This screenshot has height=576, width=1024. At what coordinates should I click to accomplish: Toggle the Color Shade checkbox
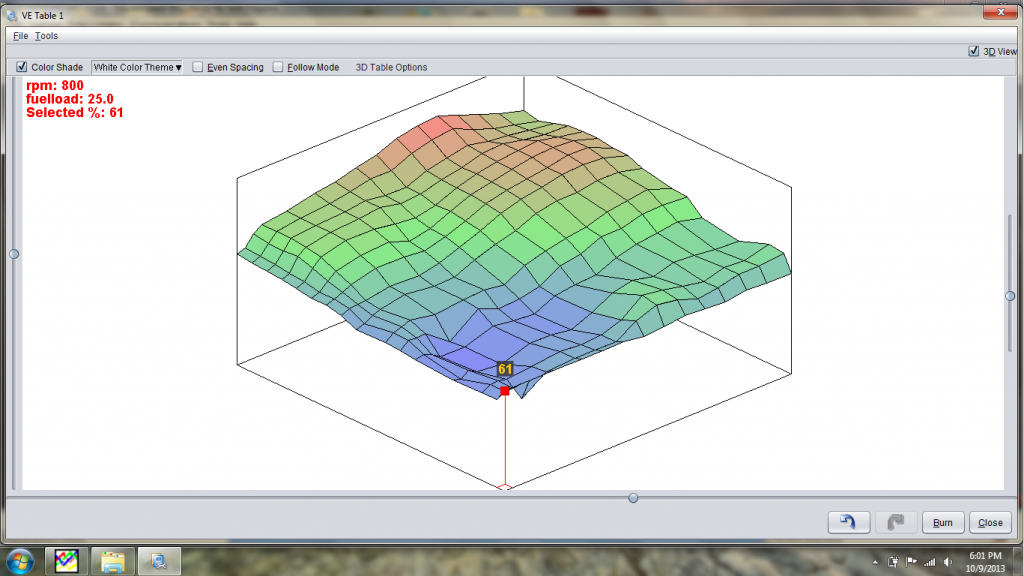click(x=21, y=66)
